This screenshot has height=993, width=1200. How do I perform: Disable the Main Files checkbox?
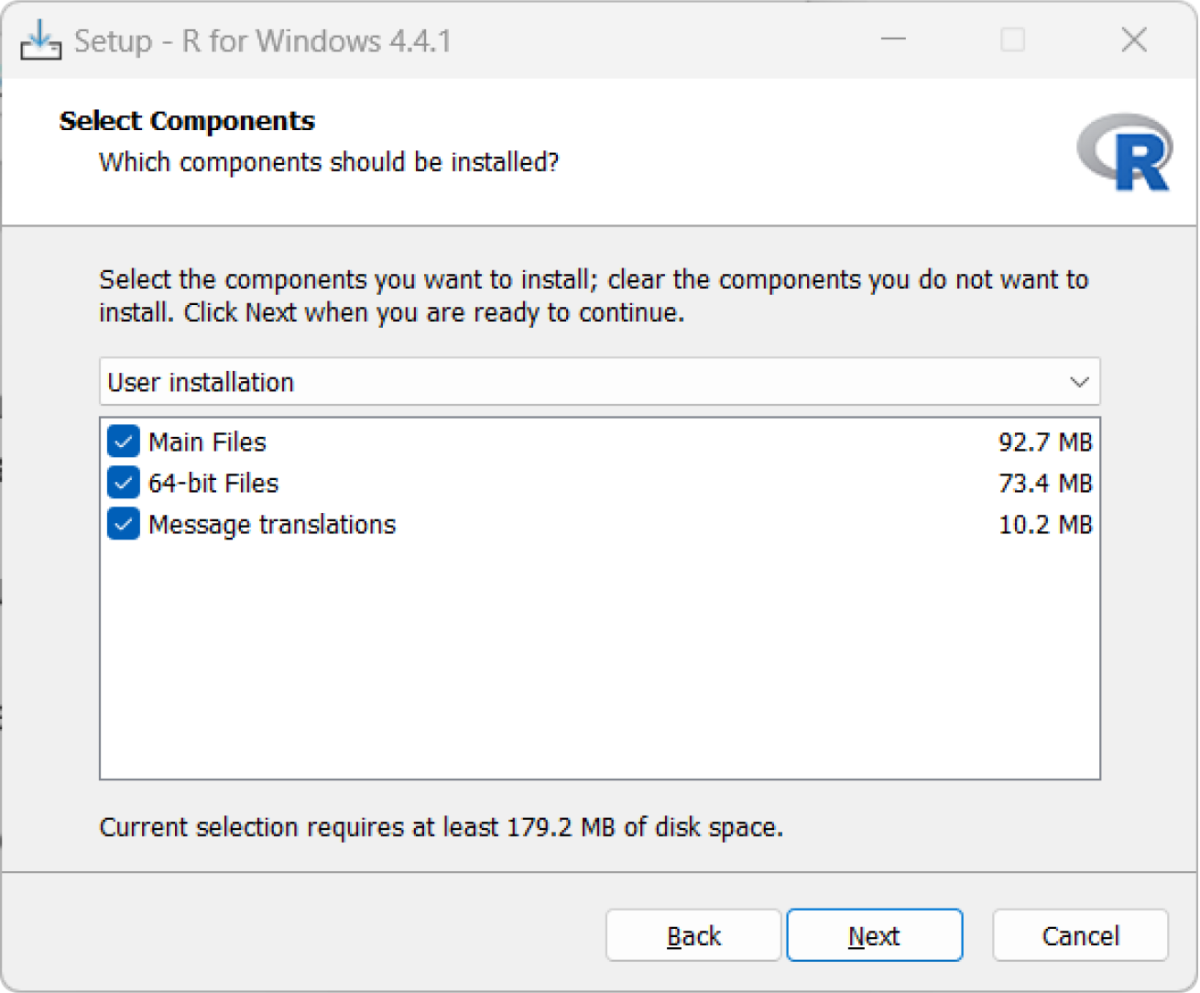(122, 441)
